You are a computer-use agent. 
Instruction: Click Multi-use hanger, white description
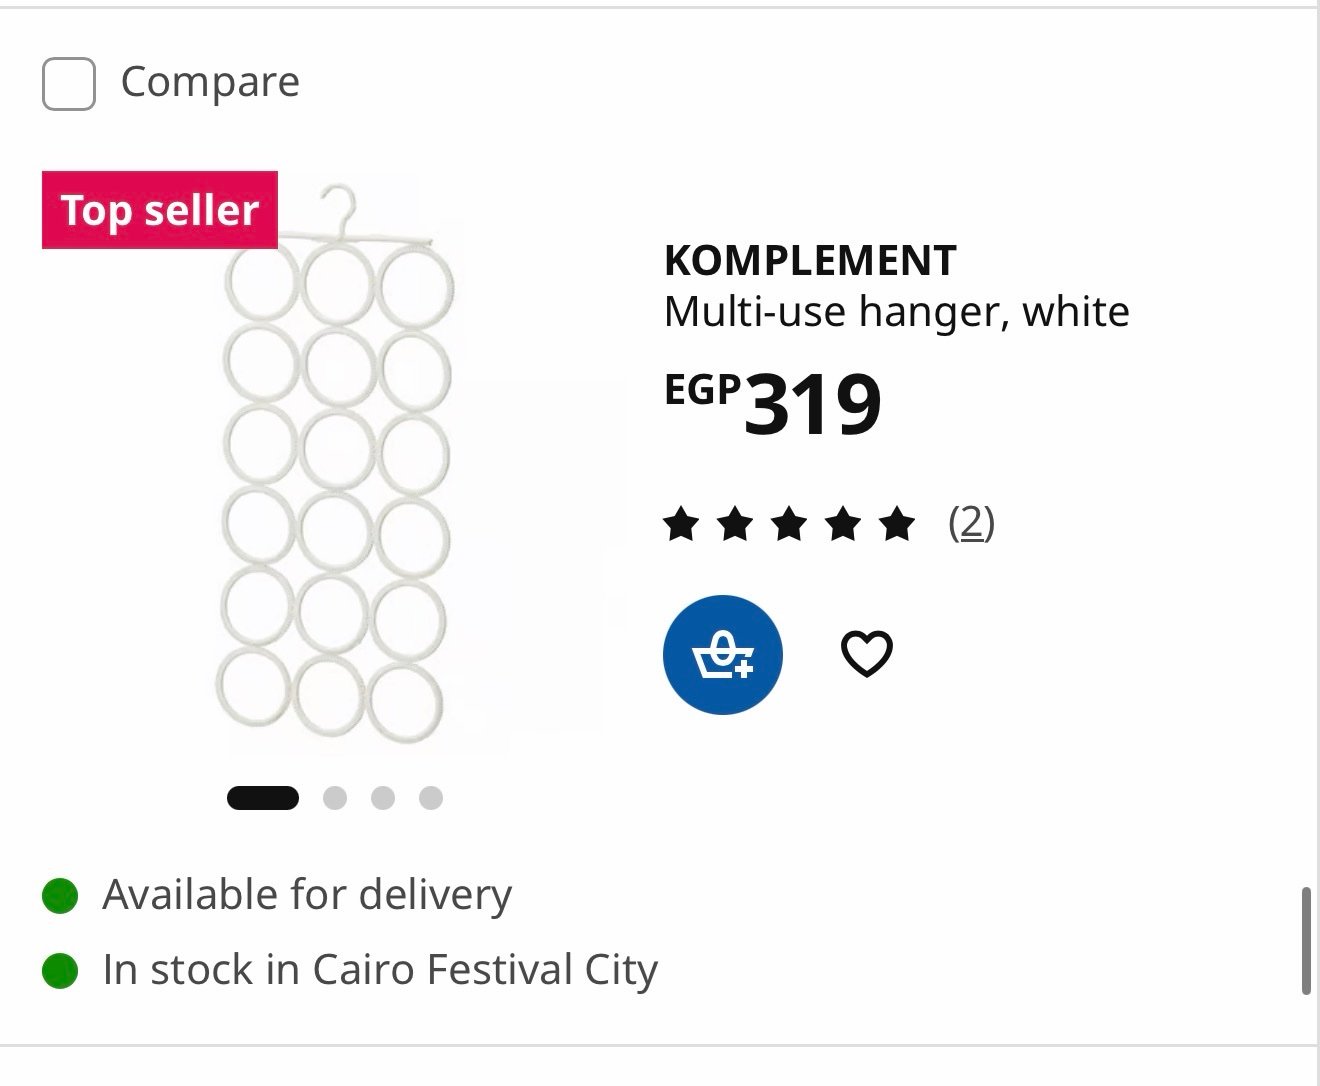(x=897, y=312)
